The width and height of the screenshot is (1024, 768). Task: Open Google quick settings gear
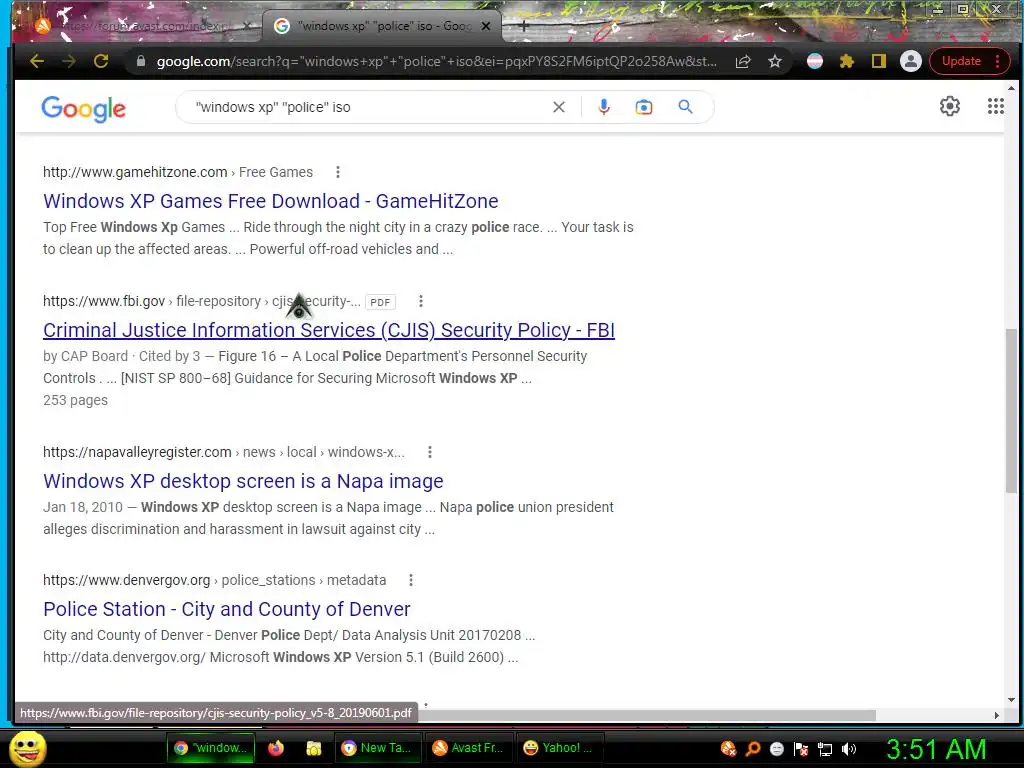(x=950, y=106)
